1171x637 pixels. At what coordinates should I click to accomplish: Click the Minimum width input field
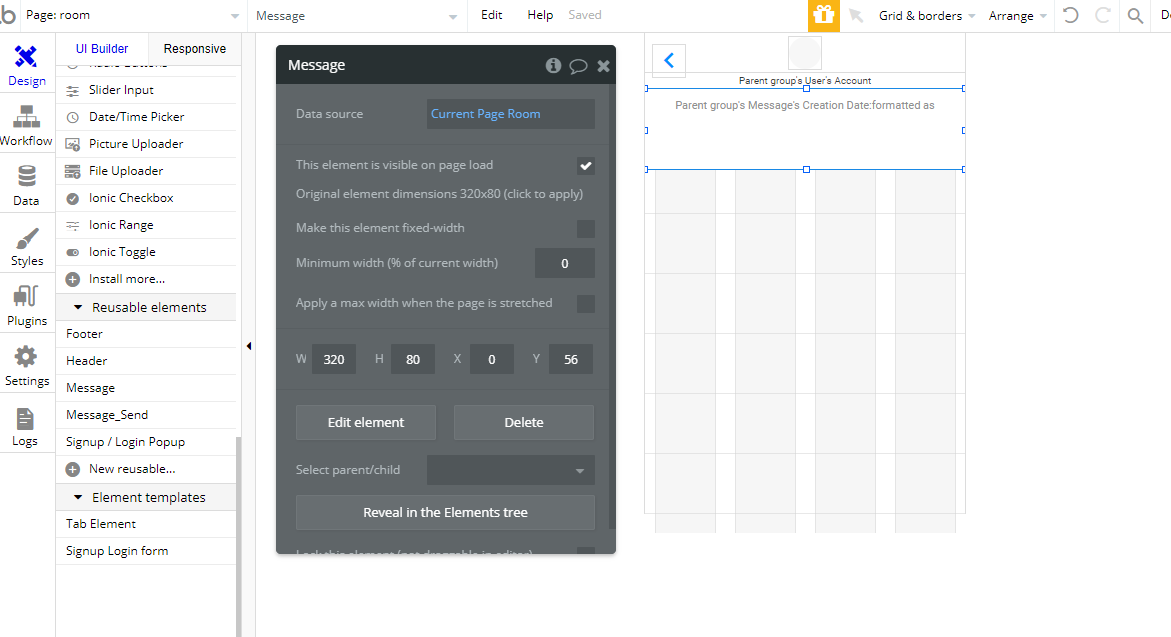coord(565,263)
